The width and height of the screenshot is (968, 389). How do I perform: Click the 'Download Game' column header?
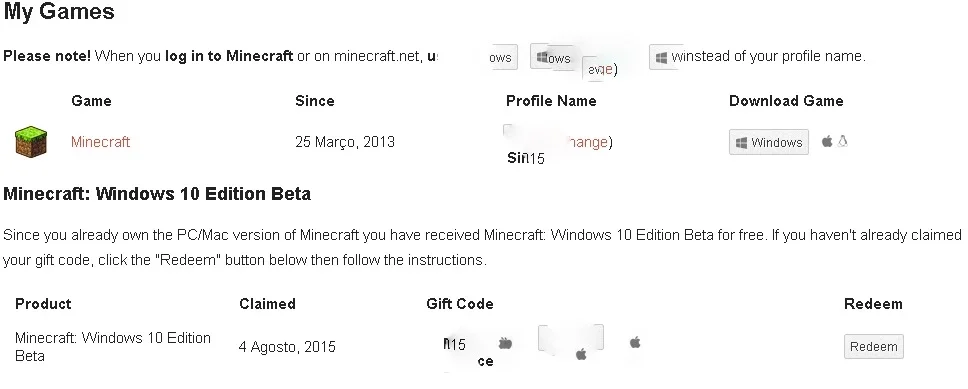click(x=786, y=101)
